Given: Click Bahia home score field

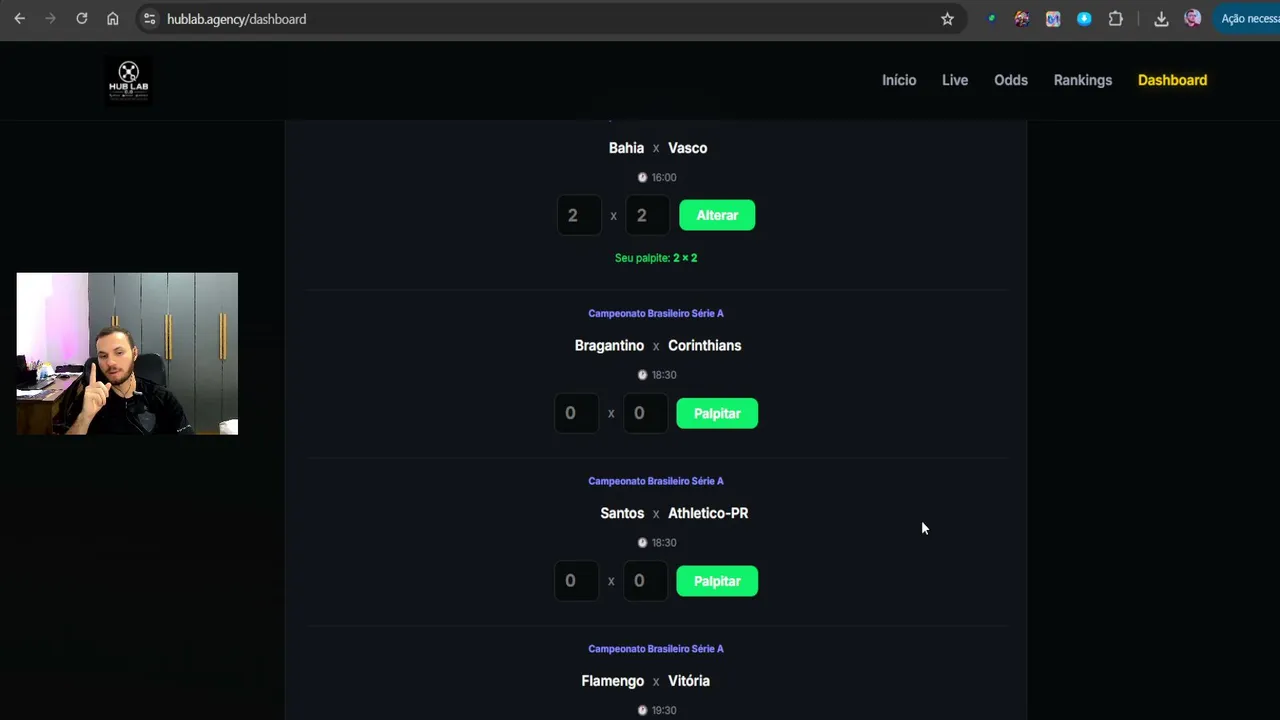Looking at the screenshot, I should tap(579, 215).
